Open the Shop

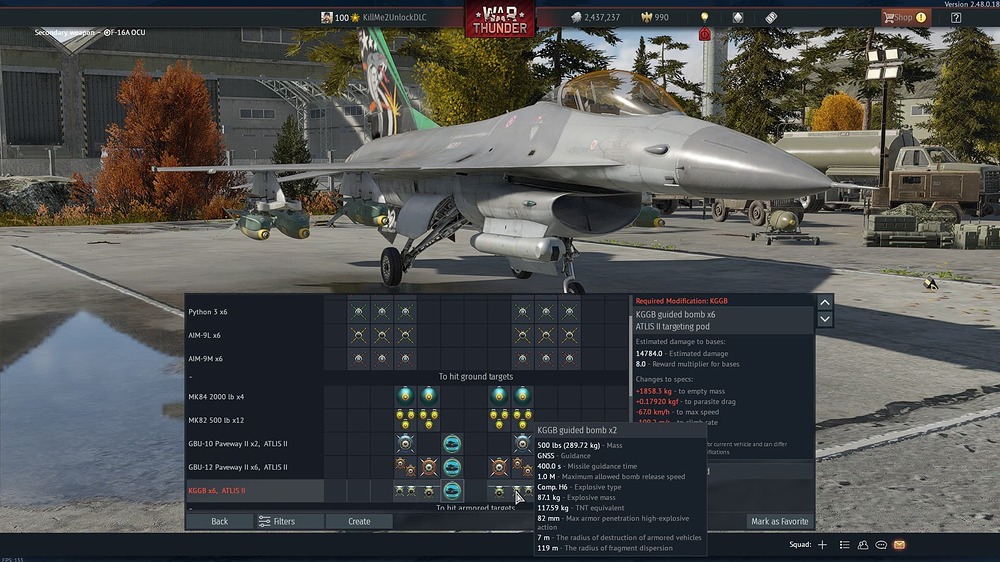(905, 17)
